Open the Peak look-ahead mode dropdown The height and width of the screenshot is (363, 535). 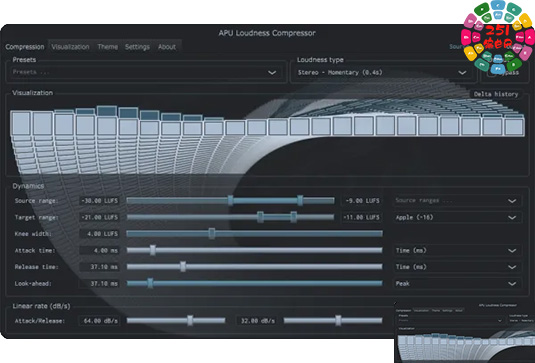457,284
